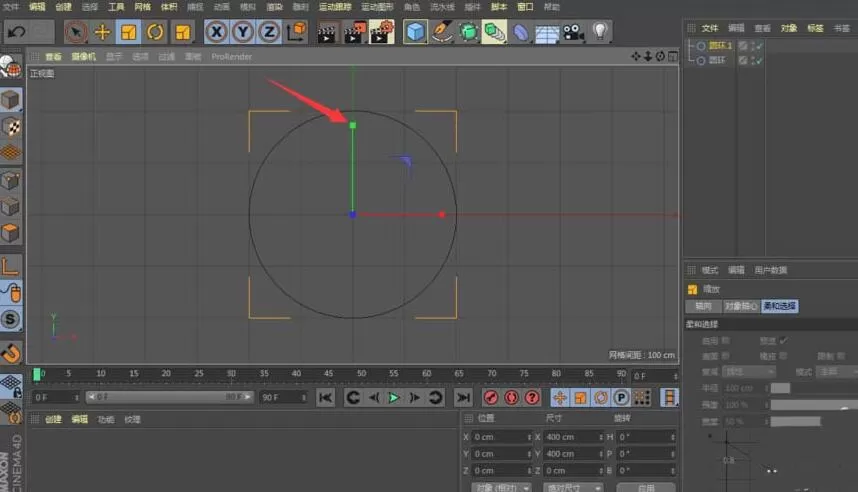Click the green playhead at frame 0
This screenshot has width=858, height=492.
click(x=37, y=374)
